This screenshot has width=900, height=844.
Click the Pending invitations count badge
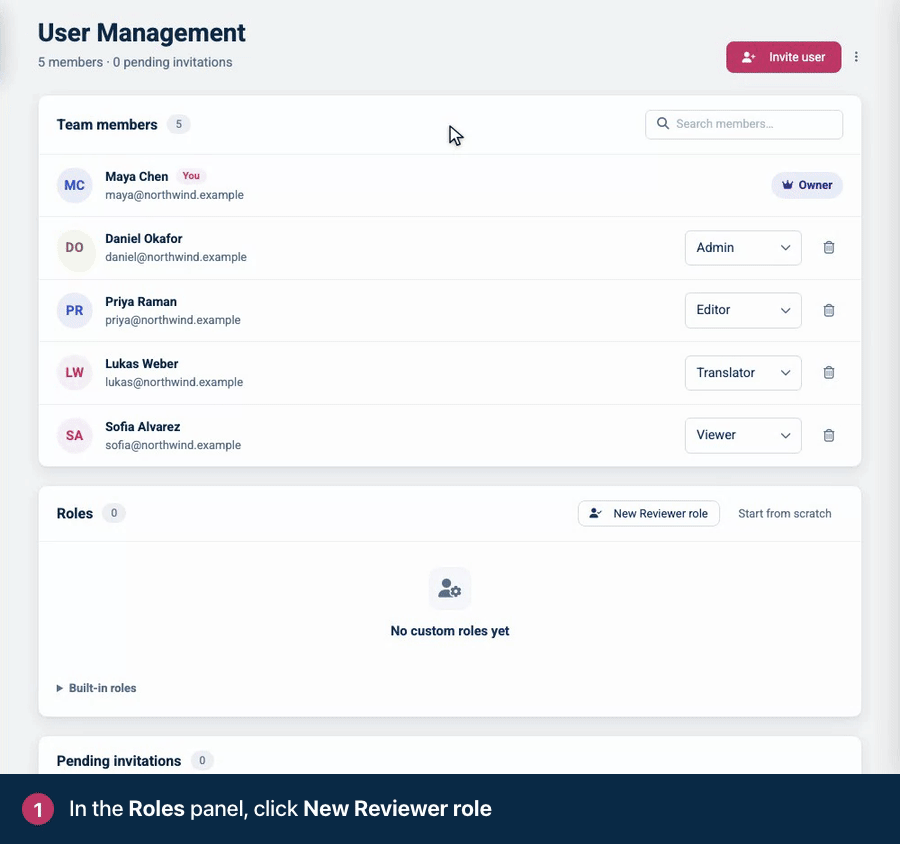click(x=202, y=760)
